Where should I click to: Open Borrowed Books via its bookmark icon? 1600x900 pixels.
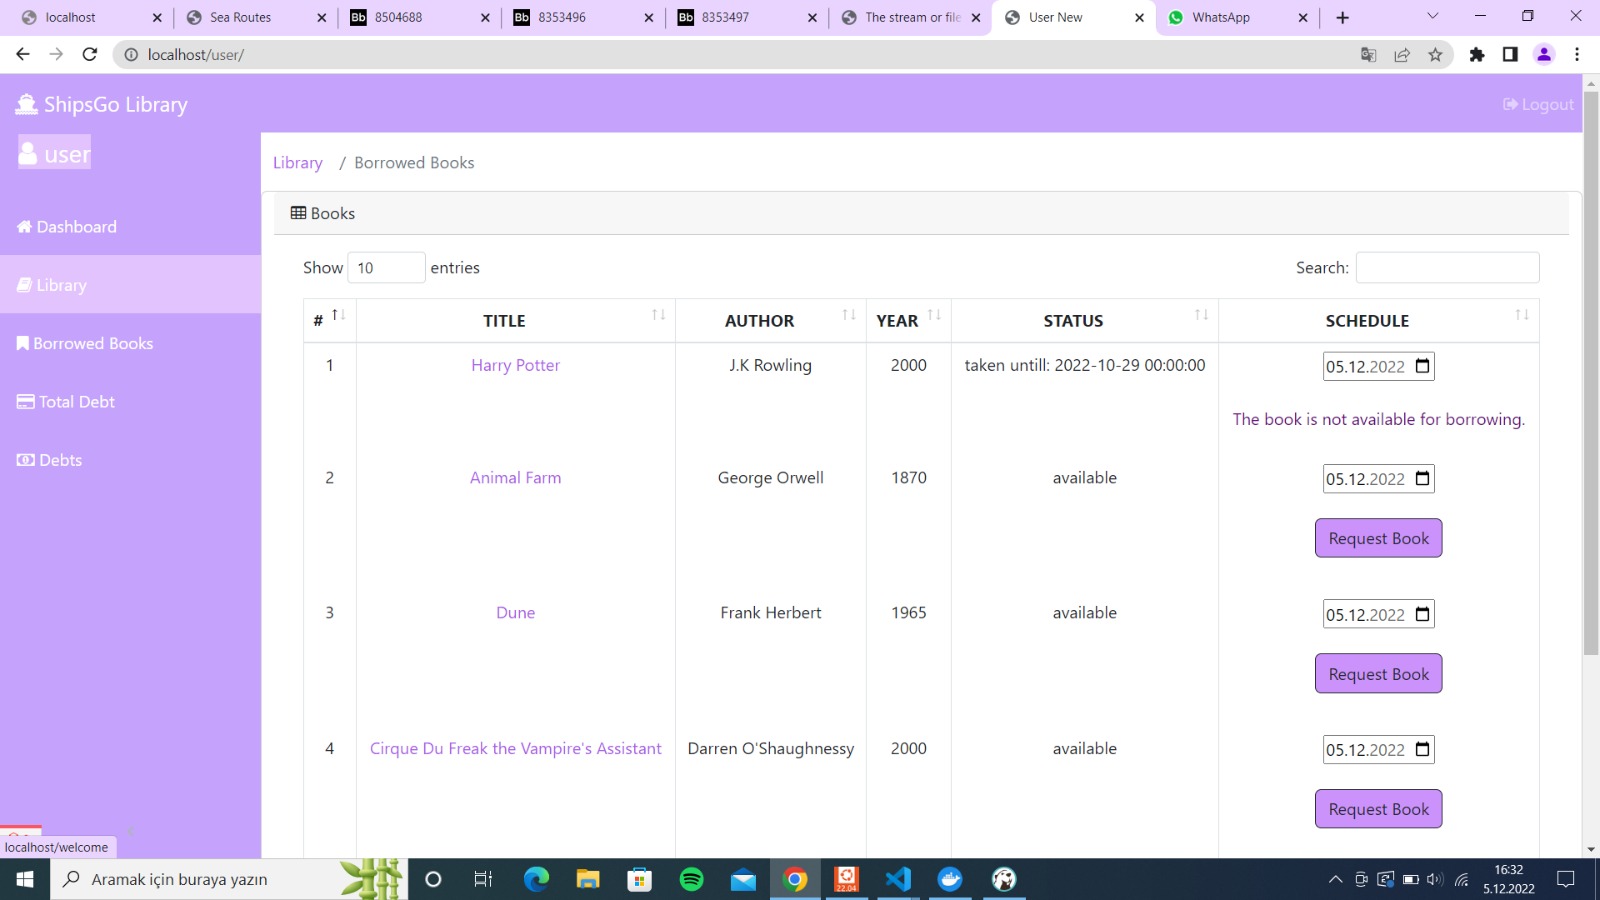coord(23,343)
